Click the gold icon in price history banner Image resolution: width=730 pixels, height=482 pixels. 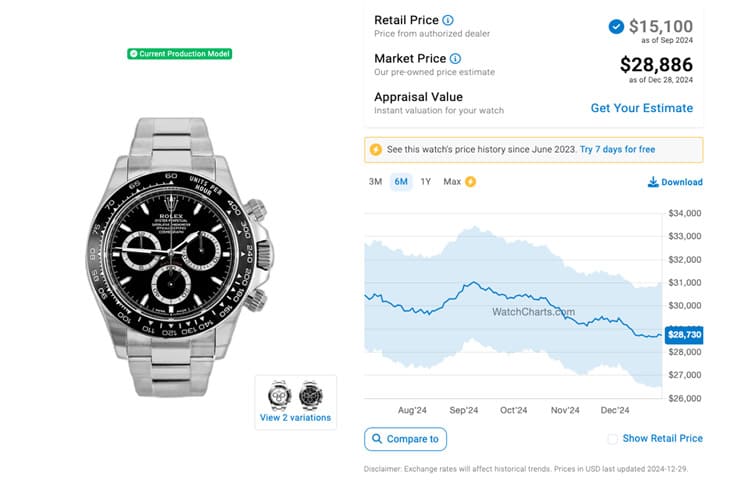point(376,150)
